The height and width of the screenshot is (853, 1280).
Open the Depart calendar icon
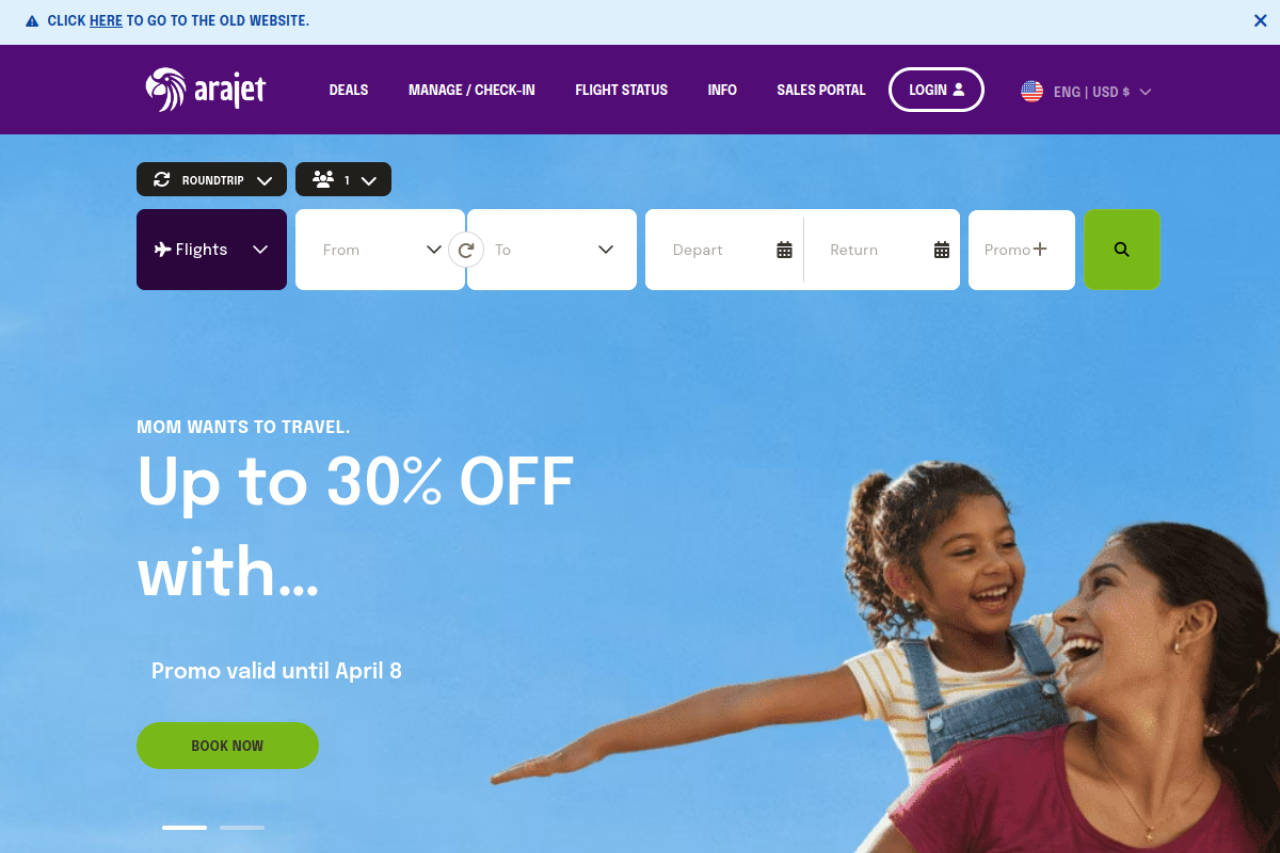[785, 250]
